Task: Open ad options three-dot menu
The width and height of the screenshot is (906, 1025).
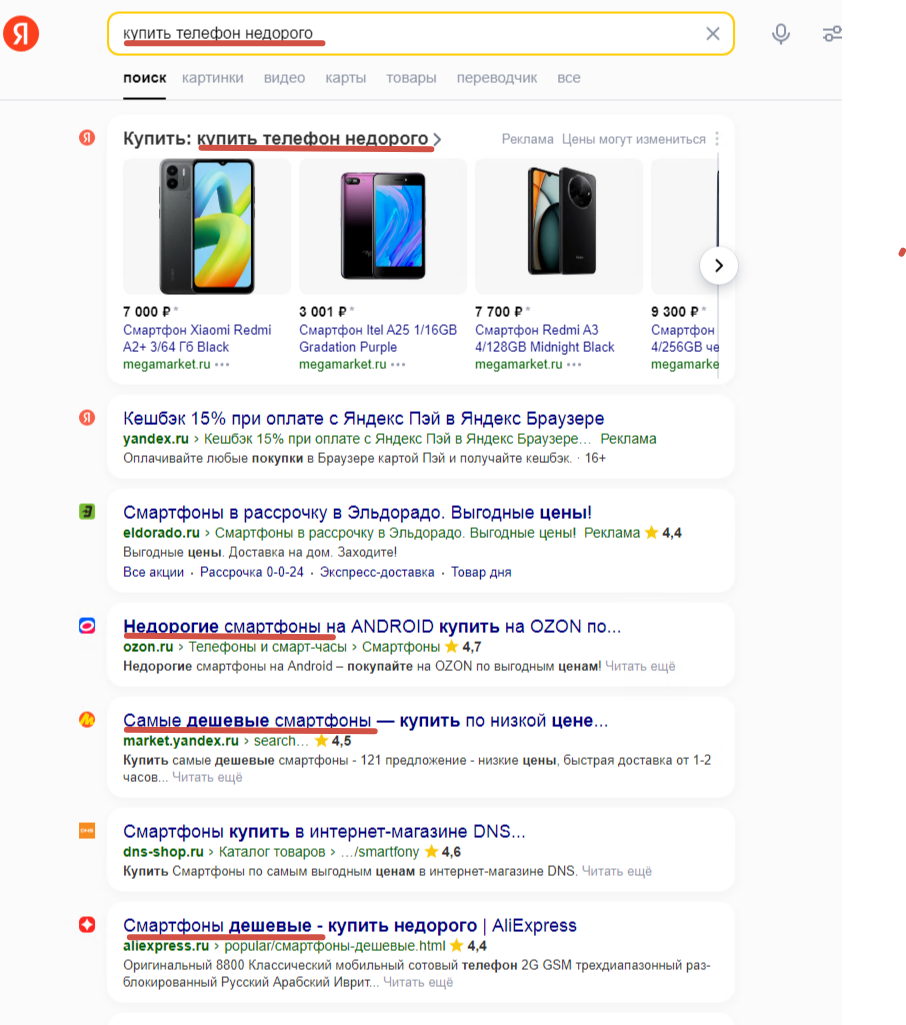Action: [x=717, y=139]
